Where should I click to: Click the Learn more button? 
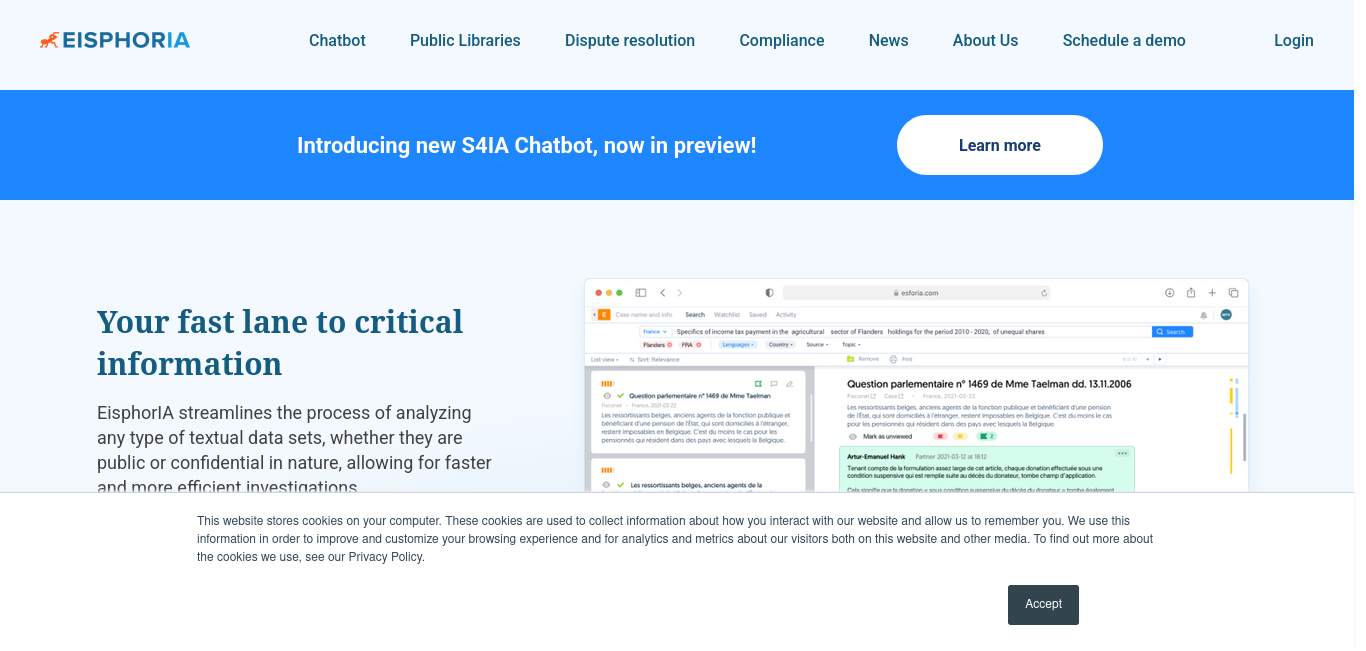(1000, 145)
